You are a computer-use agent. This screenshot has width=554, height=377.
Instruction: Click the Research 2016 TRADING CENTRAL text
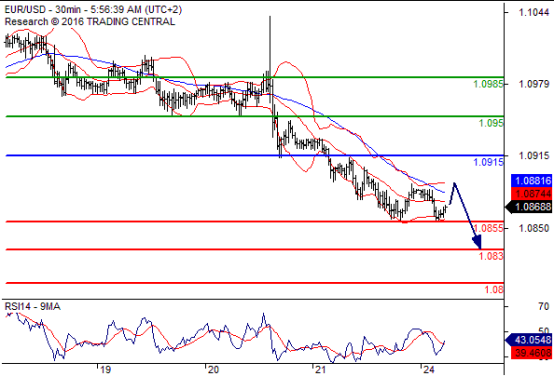tap(89, 22)
